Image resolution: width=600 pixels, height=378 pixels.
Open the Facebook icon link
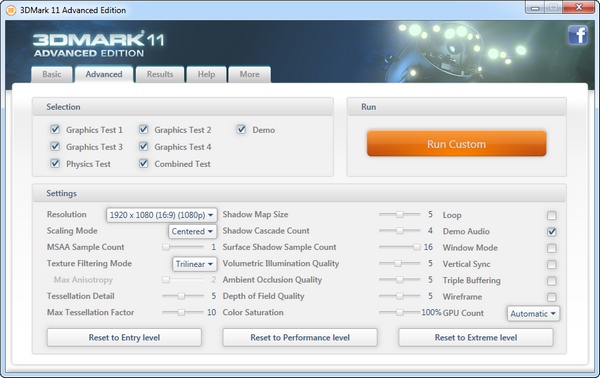pos(578,35)
